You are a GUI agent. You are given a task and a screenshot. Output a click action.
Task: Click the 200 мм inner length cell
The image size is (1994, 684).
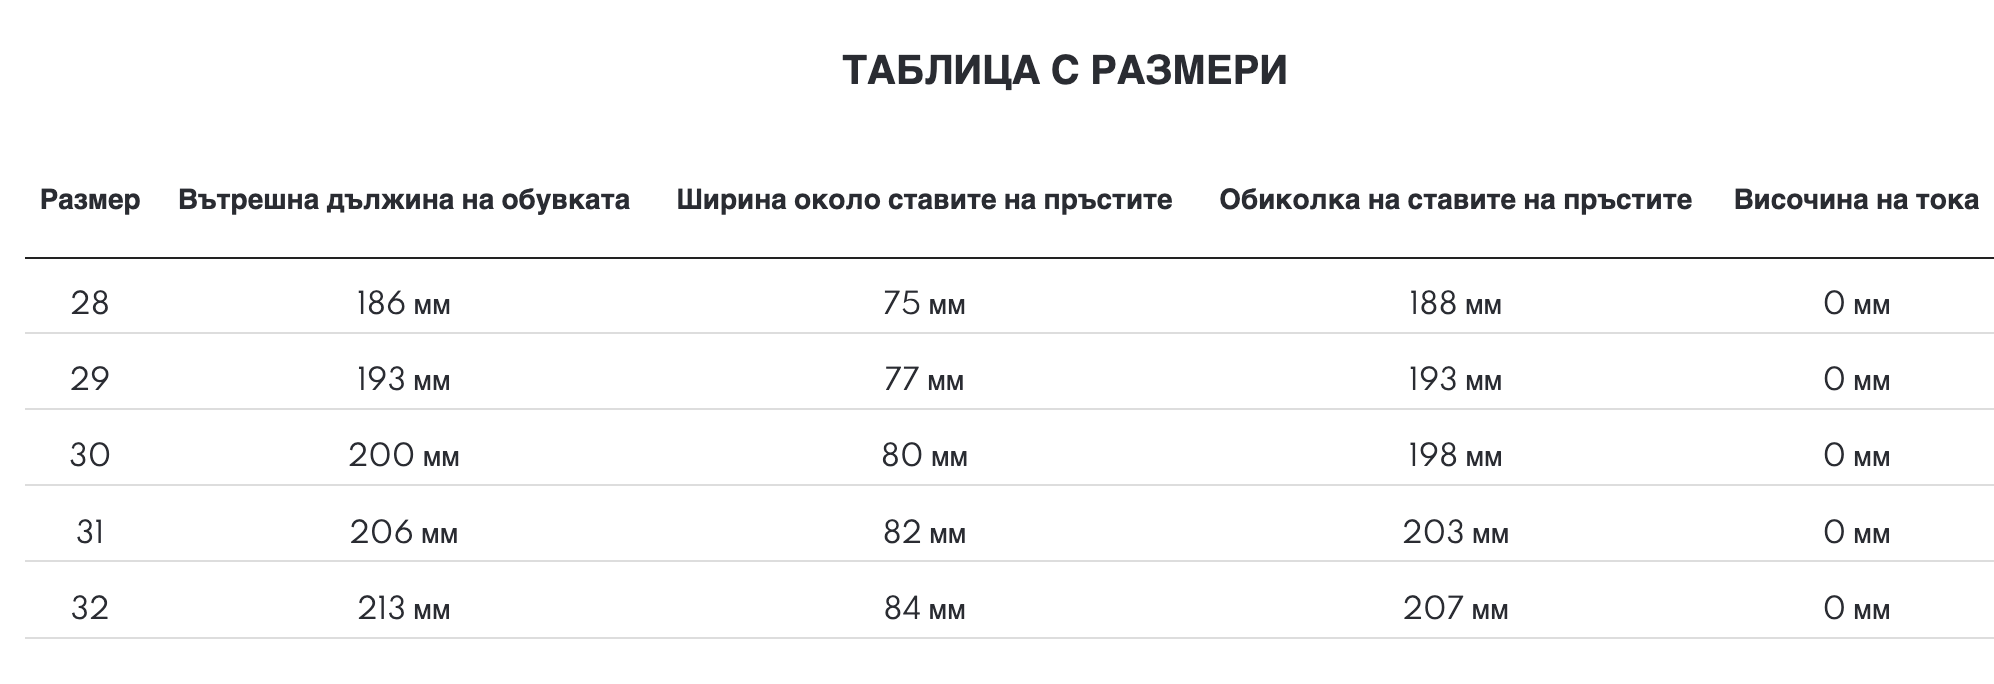pos(404,455)
